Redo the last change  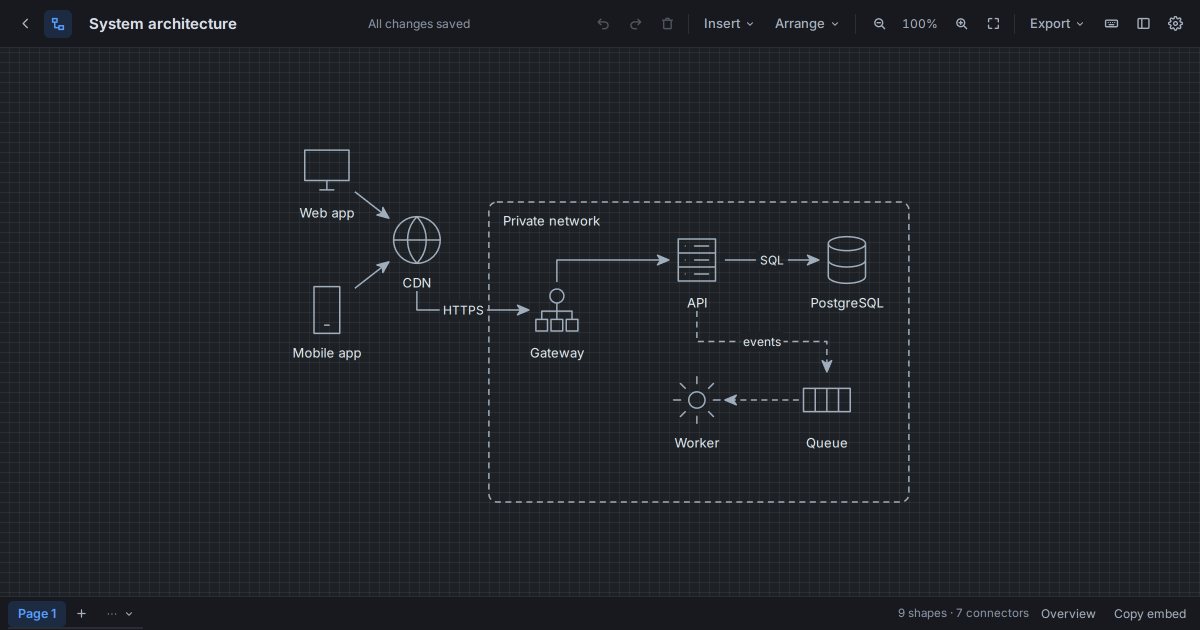pos(635,23)
